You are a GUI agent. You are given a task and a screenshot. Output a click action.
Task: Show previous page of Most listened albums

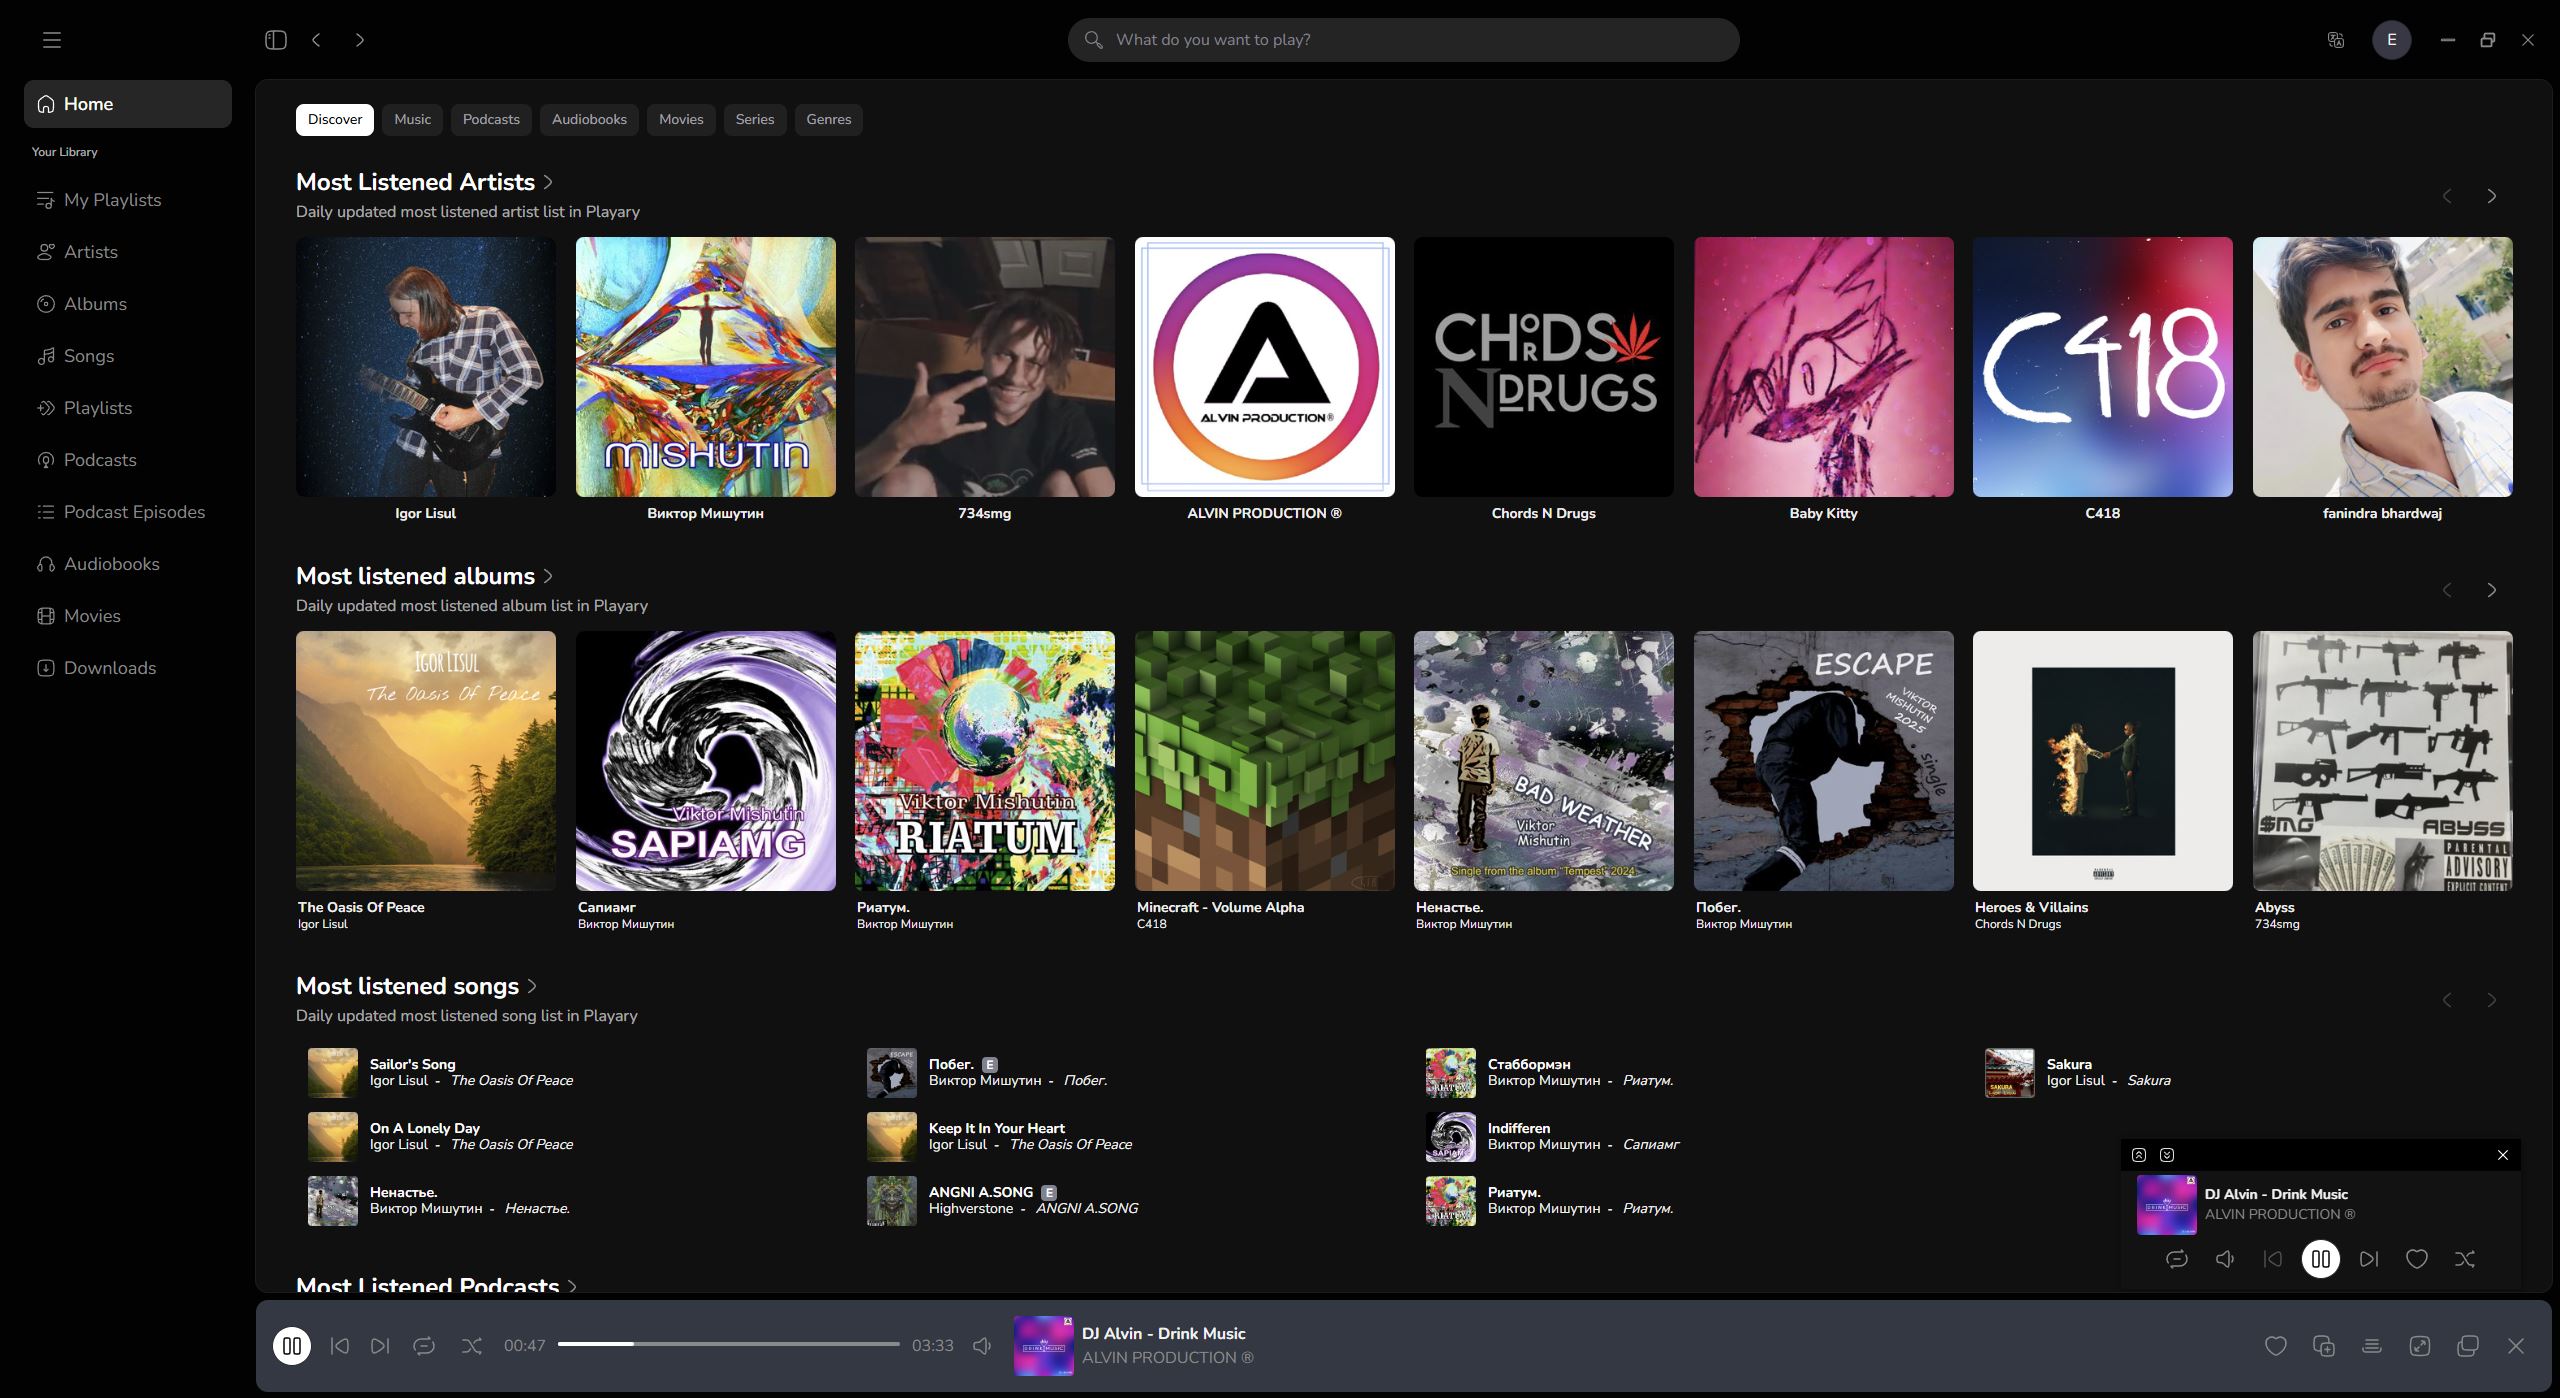(x=2447, y=590)
